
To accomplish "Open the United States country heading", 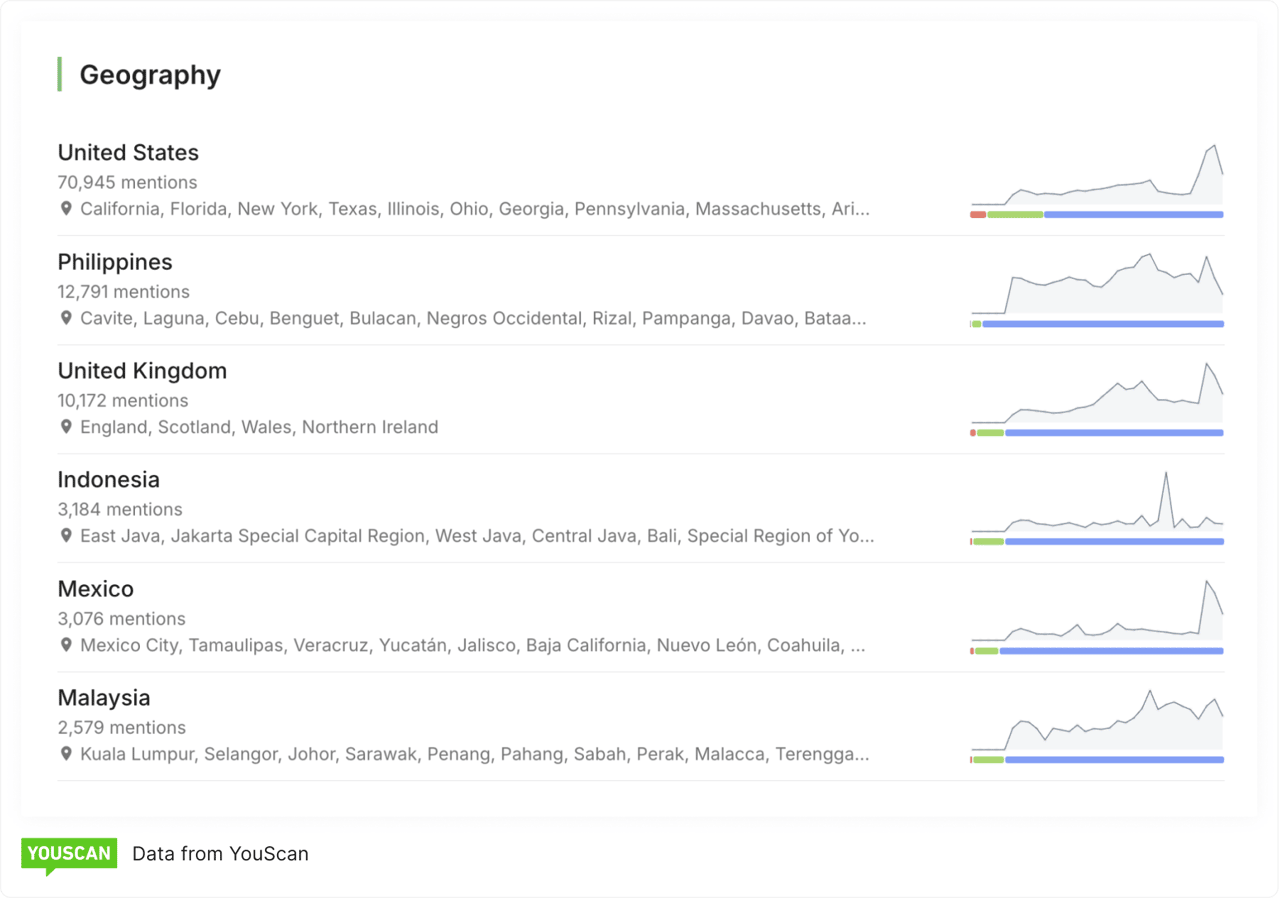I will 128,153.
